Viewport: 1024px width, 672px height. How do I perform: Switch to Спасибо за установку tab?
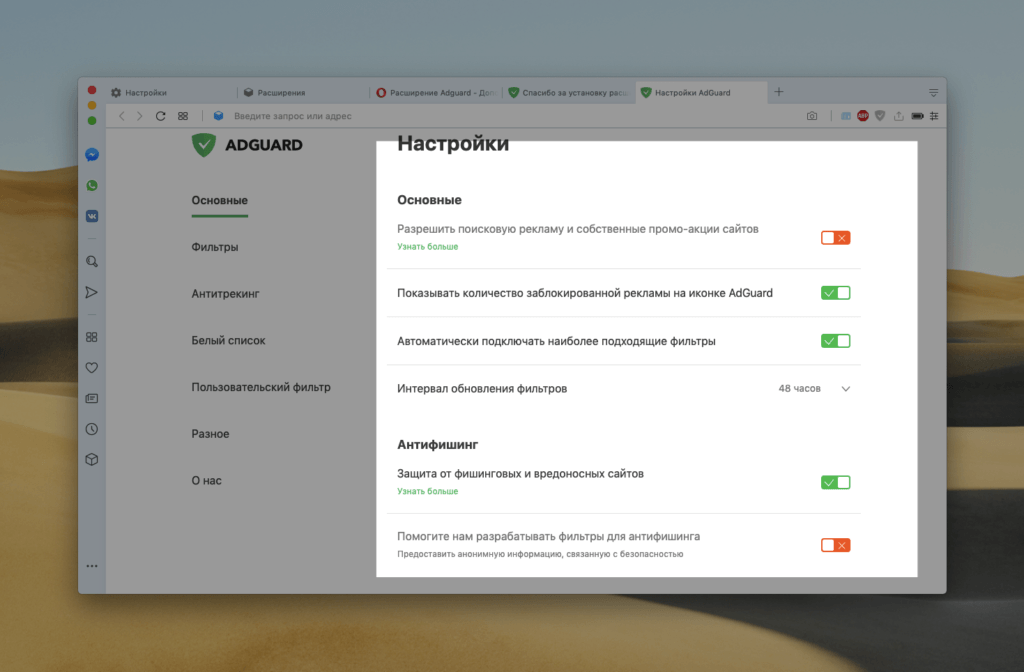(x=569, y=93)
